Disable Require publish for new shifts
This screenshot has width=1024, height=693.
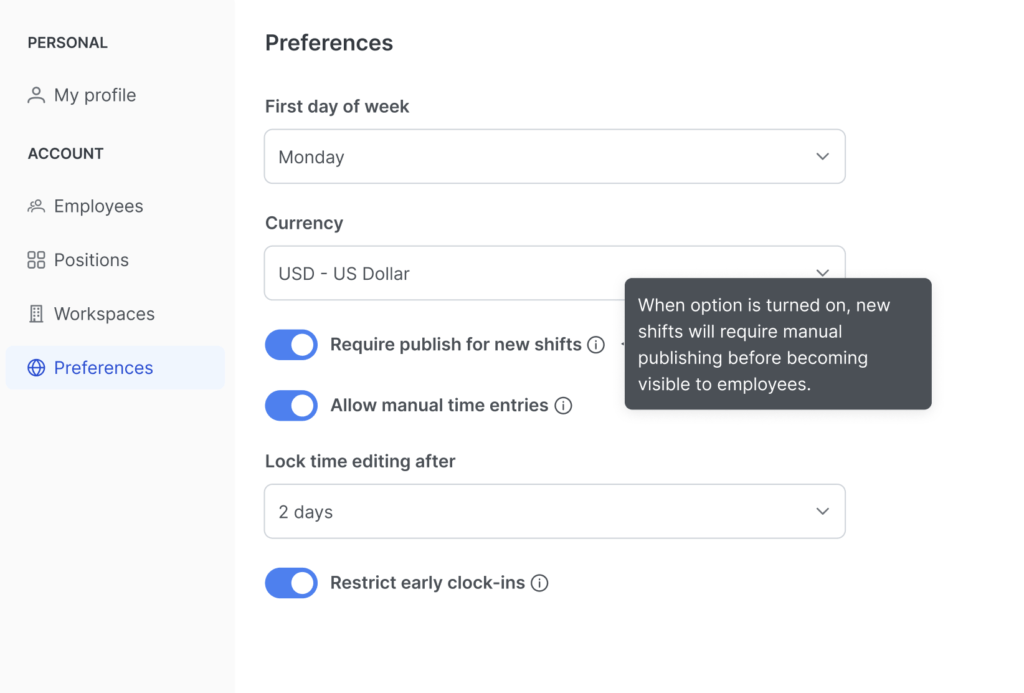point(291,344)
